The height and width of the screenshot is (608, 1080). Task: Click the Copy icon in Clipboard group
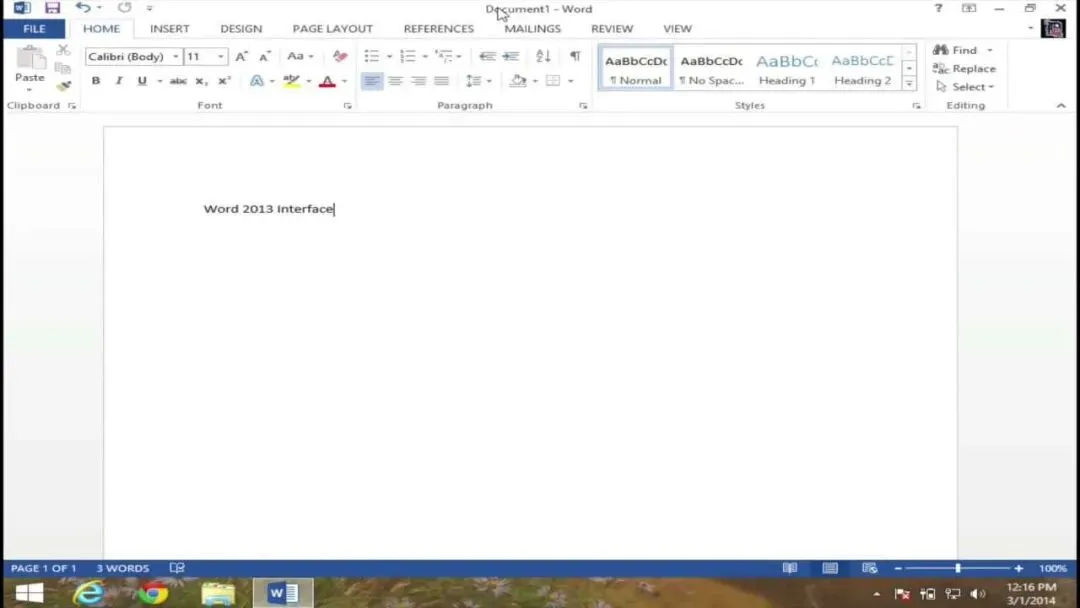[x=63, y=68]
